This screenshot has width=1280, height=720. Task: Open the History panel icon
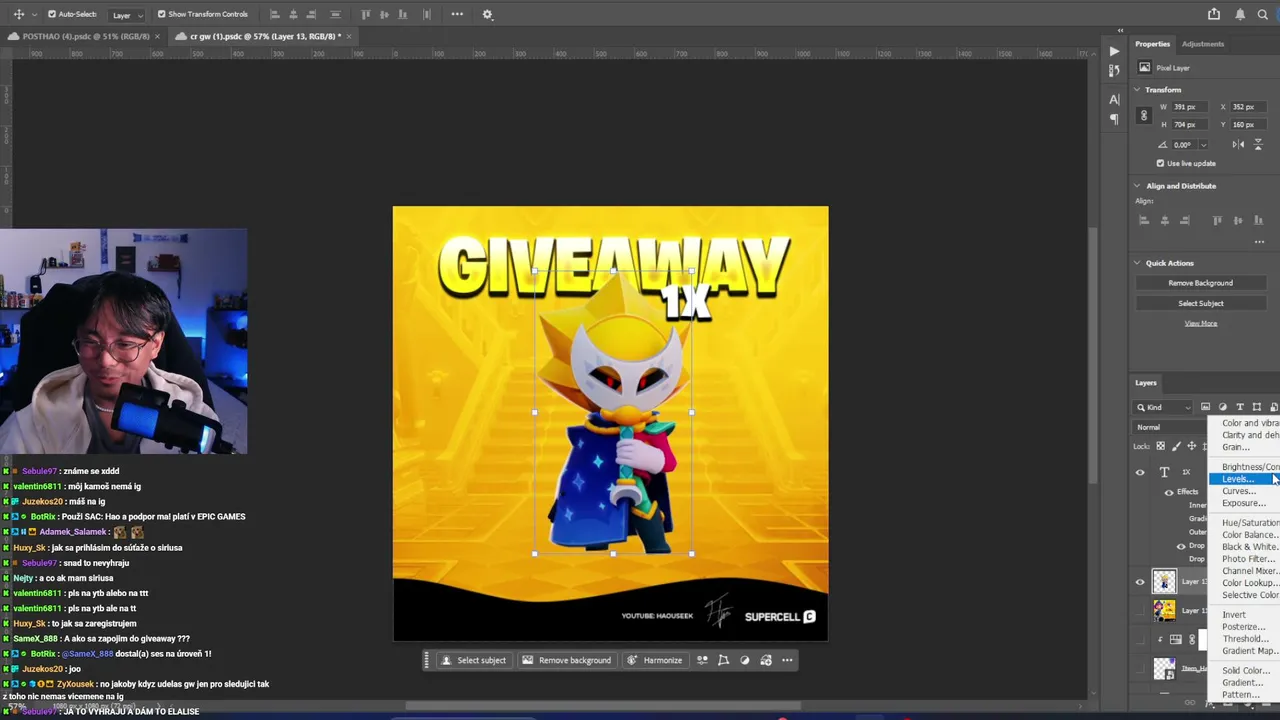pyautogui.click(x=1114, y=70)
